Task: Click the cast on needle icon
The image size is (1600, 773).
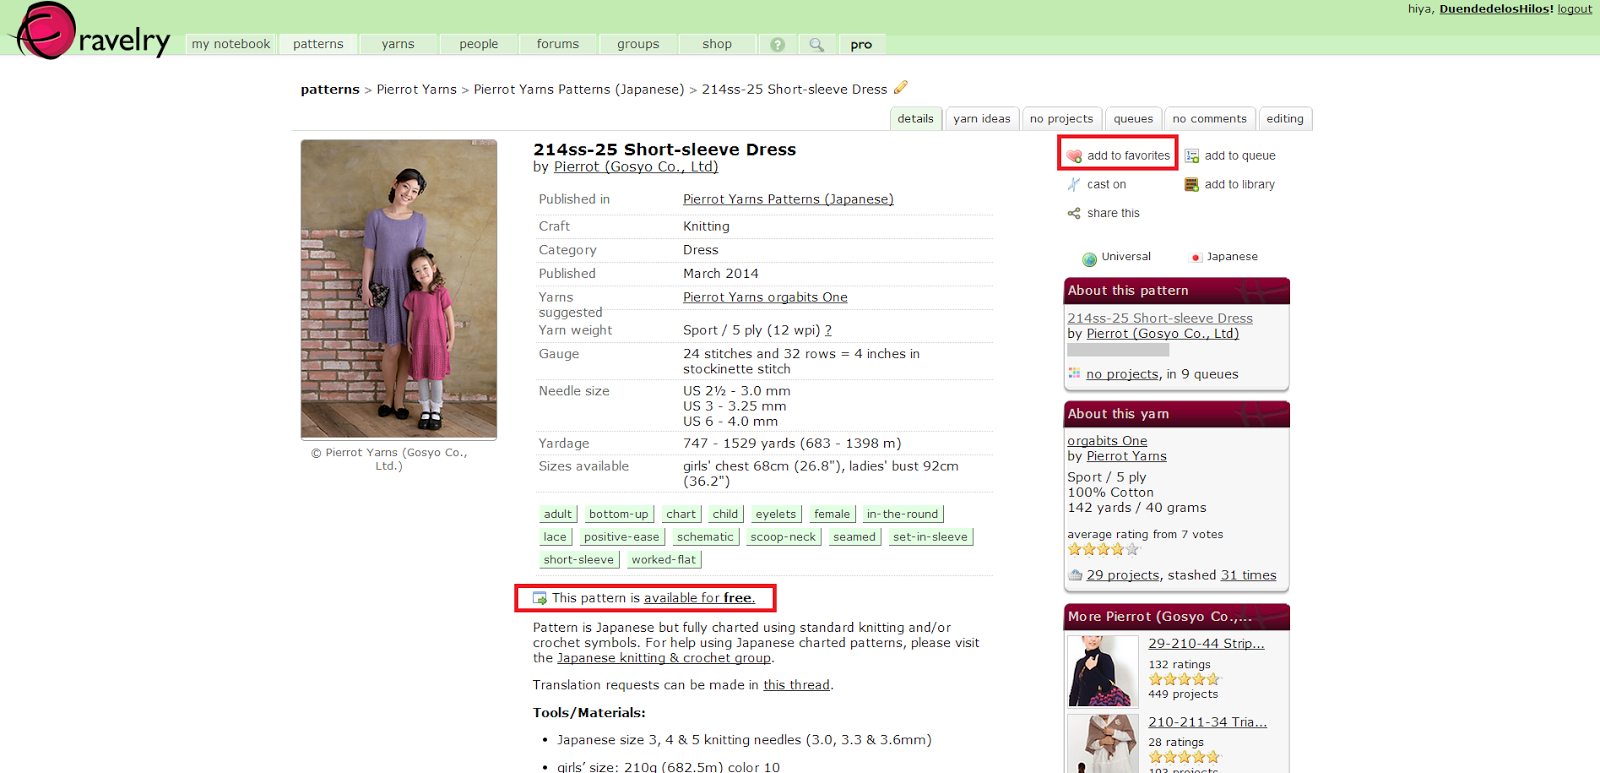Action: (x=1074, y=184)
